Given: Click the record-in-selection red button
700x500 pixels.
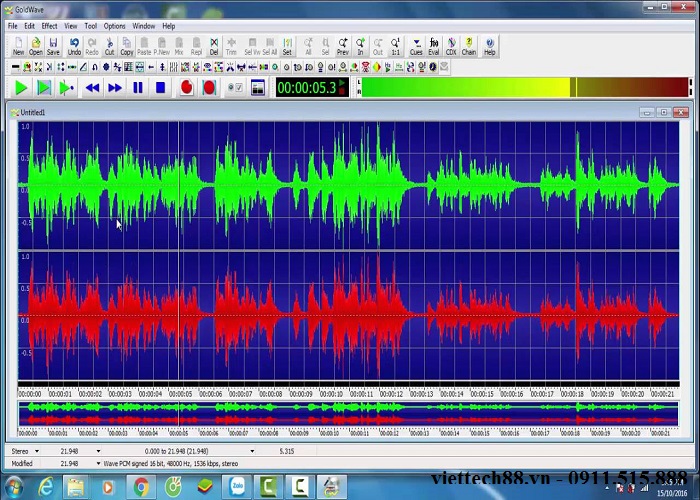Looking at the screenshot, I should (209, 88).
